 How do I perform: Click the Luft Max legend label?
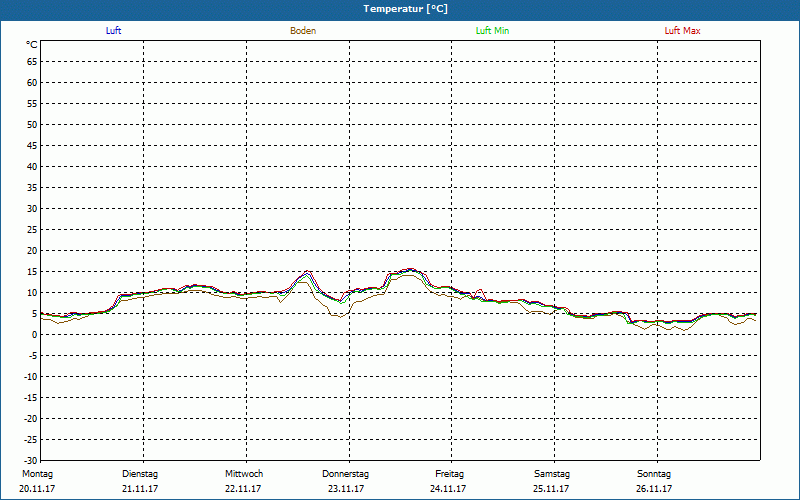(682, 31)
